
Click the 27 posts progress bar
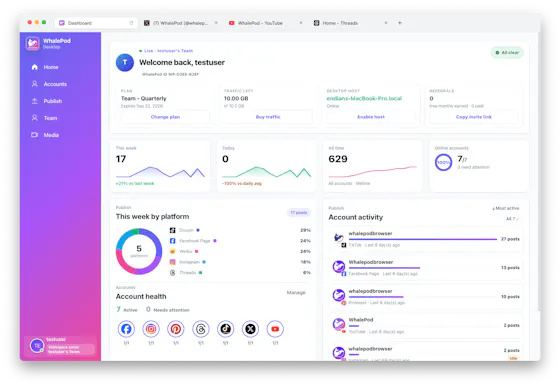click(x=423, y=239)
